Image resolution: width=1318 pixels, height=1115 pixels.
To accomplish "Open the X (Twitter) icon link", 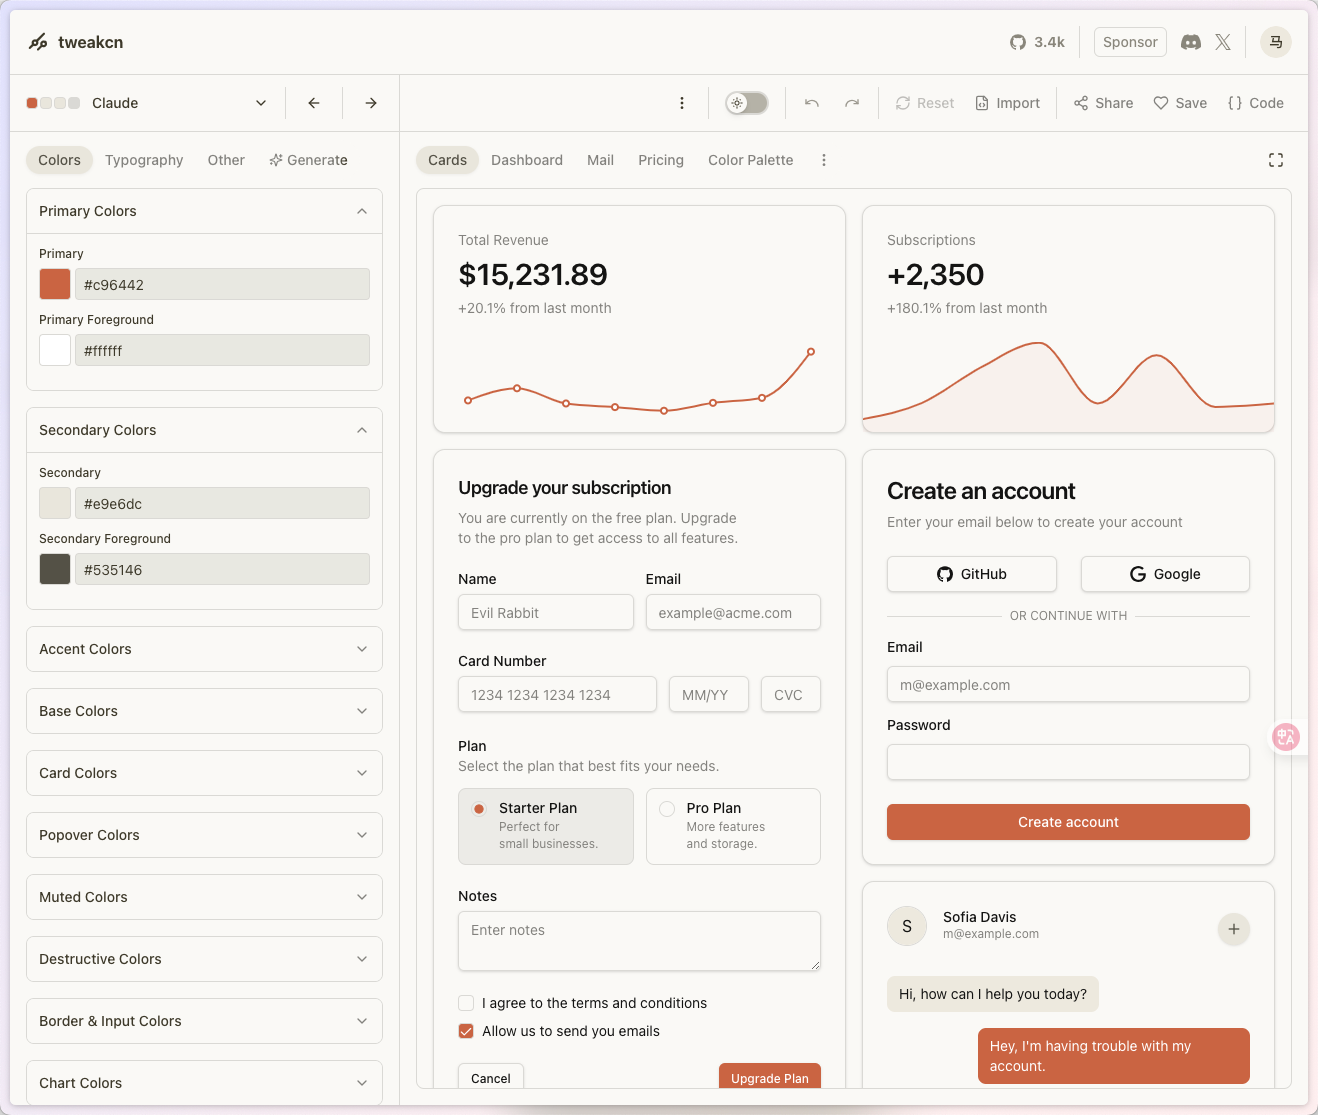I will click(x=1223, y=42).
